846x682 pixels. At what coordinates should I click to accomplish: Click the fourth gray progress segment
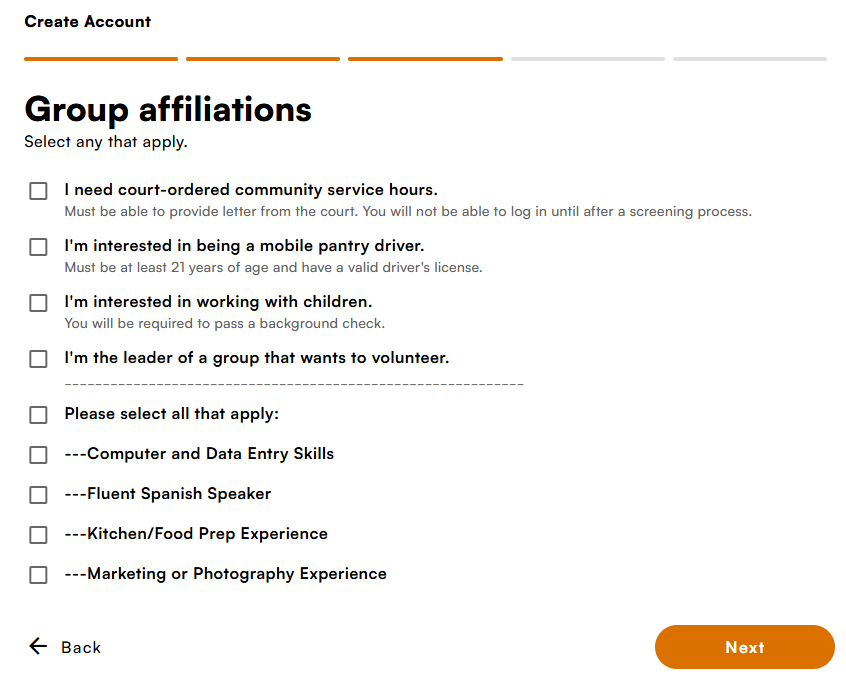tap(588, 59)
